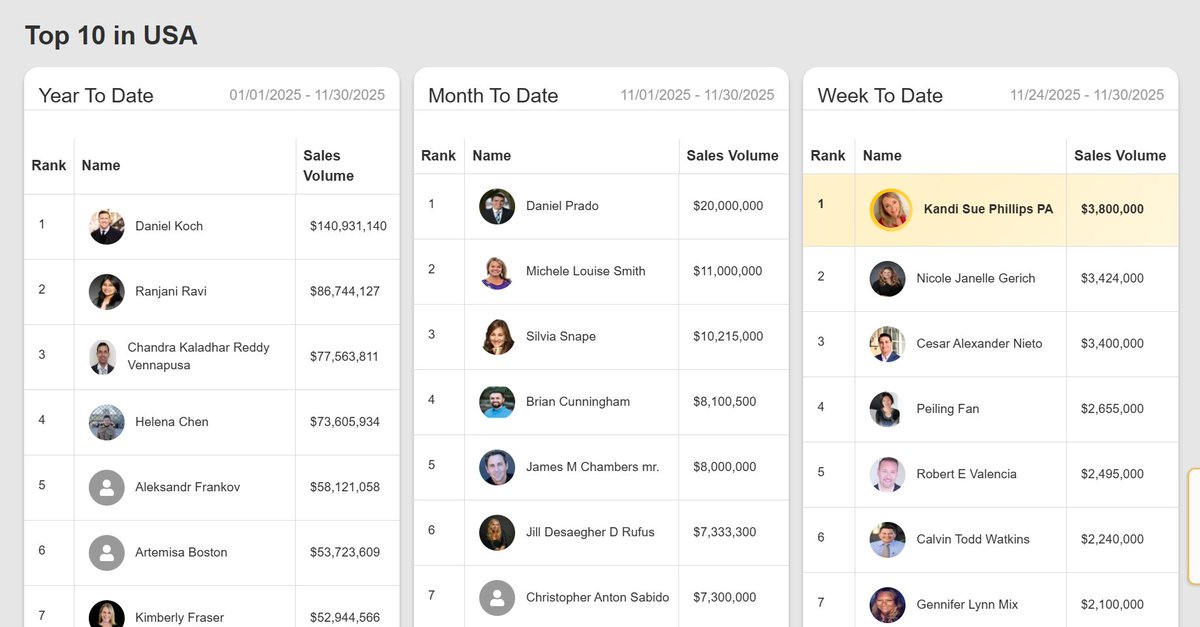
Task: Click the name Helena Chen
Action: [x=172, y=422]
